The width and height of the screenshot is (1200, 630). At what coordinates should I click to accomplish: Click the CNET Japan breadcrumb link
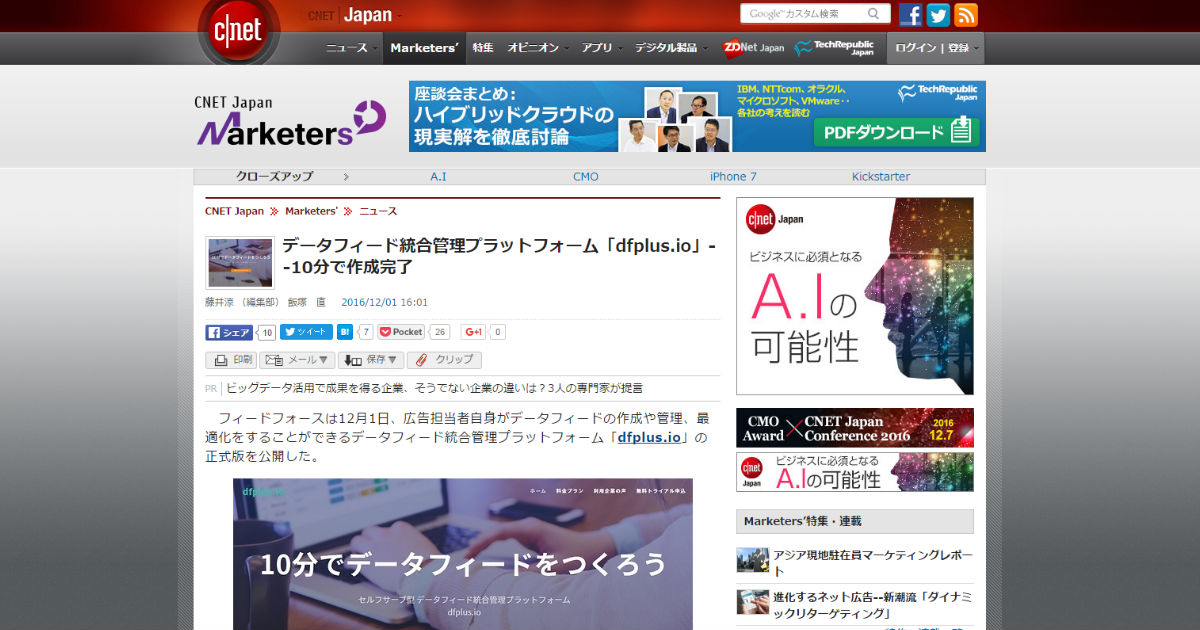(234, 211)
